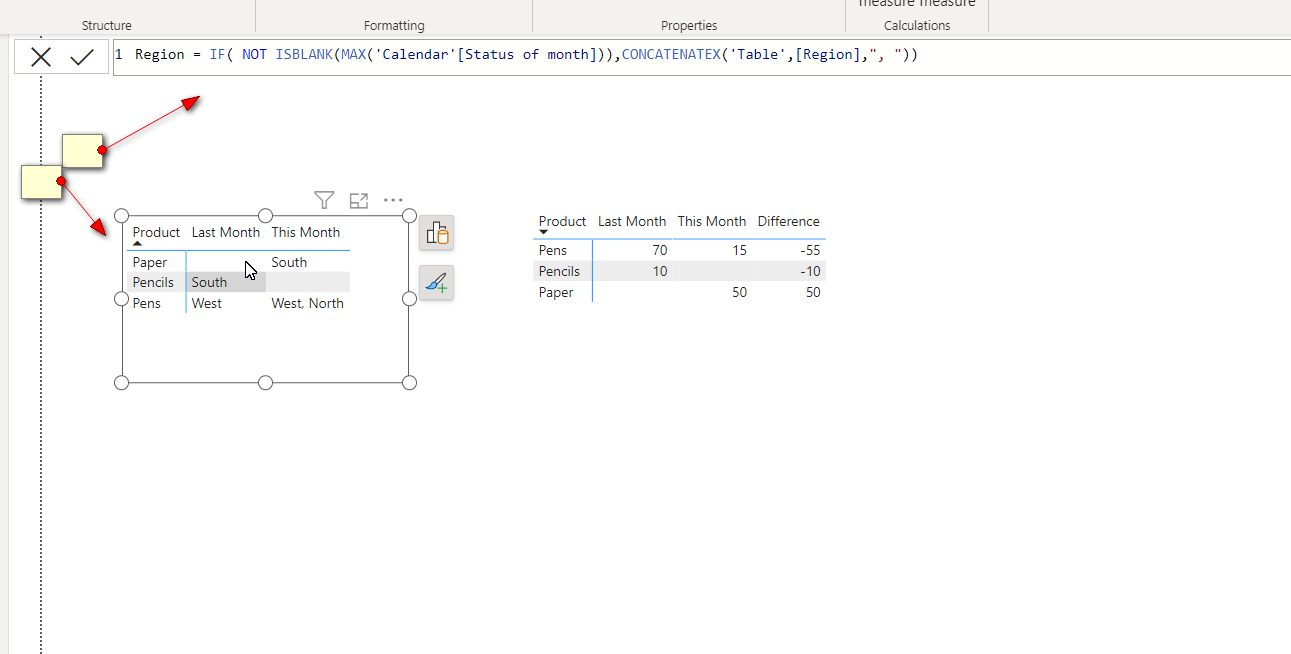Click Pens in the Difference table
The image size is (1291, 654).
552,250
